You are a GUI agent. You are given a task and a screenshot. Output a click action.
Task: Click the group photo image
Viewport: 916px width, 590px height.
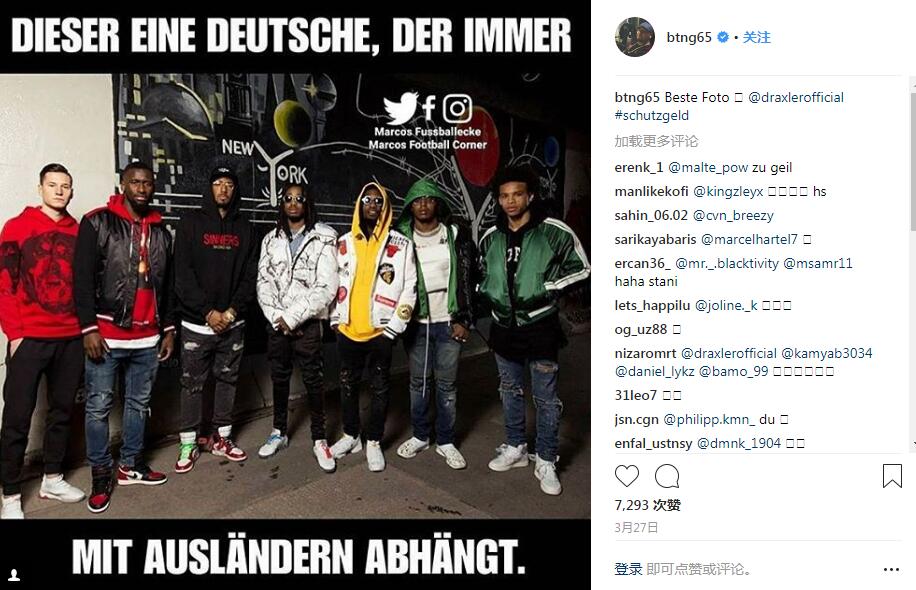[295, 295]
